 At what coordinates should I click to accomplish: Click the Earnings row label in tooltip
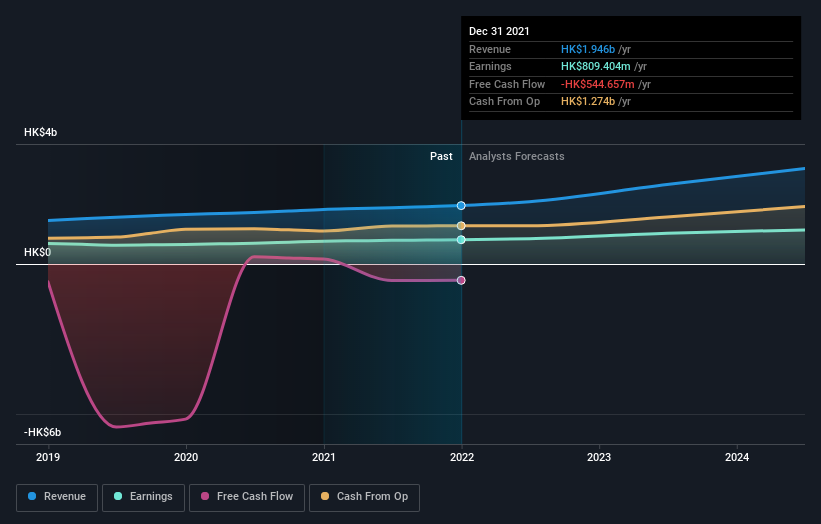click(490, 66)
